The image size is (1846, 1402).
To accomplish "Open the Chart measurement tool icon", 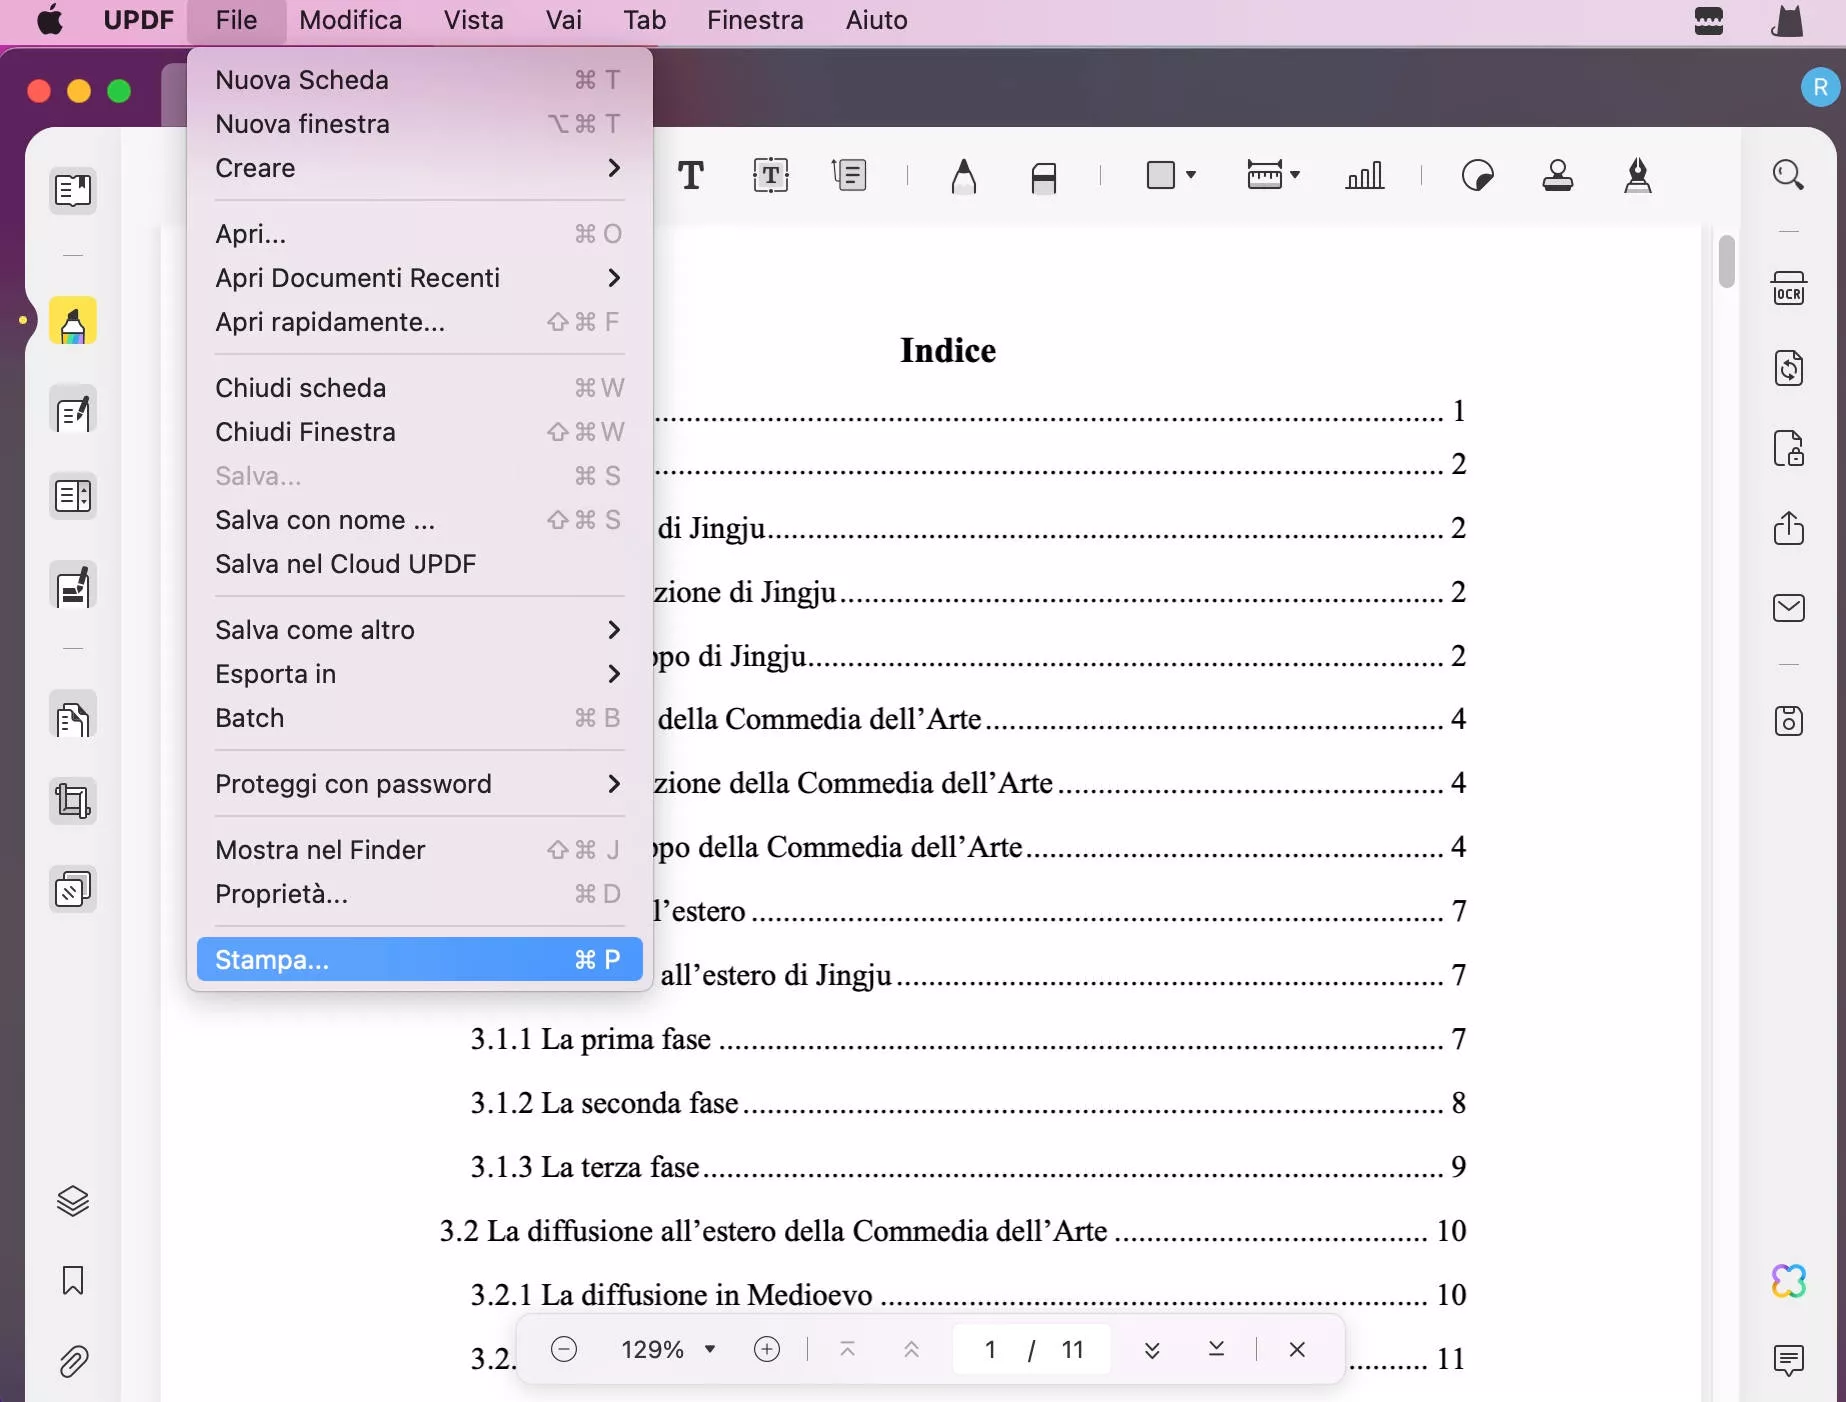I will [x=1364, y=176].
